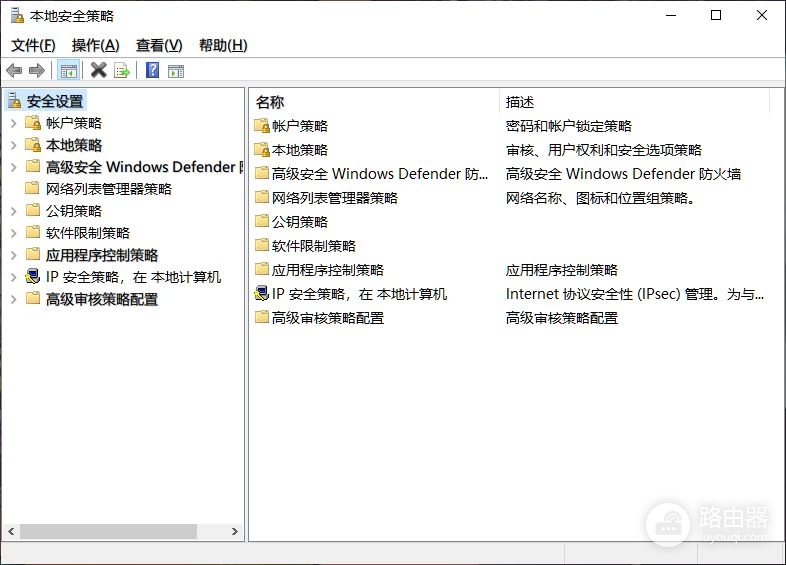Close the 本地安全策略 window

[x=762, y=16]
